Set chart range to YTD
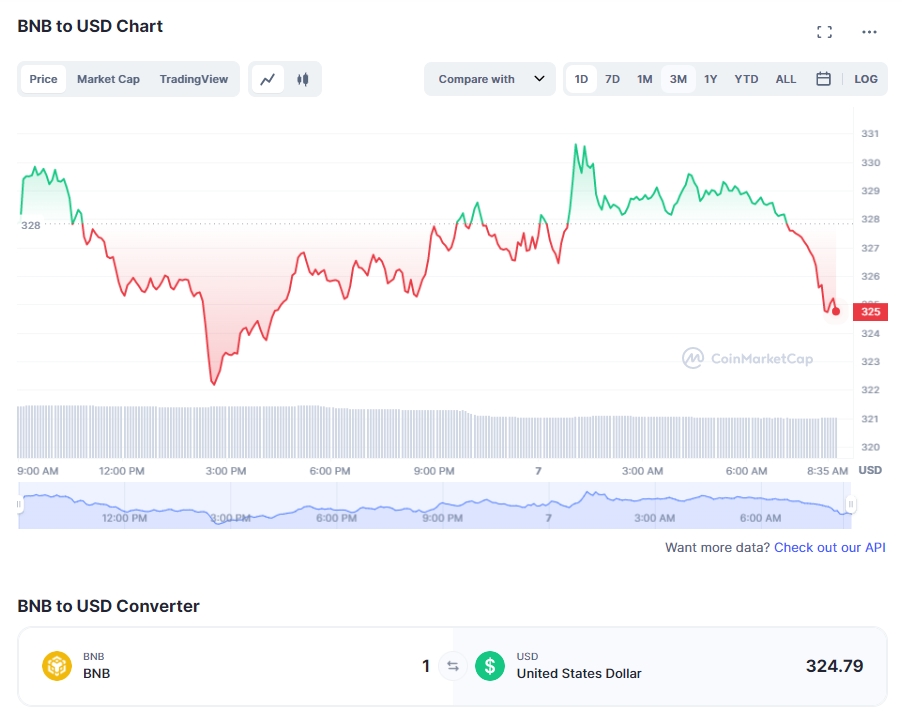Image resolution: width=902 pixels, height=716 pixels. (746, 79)
